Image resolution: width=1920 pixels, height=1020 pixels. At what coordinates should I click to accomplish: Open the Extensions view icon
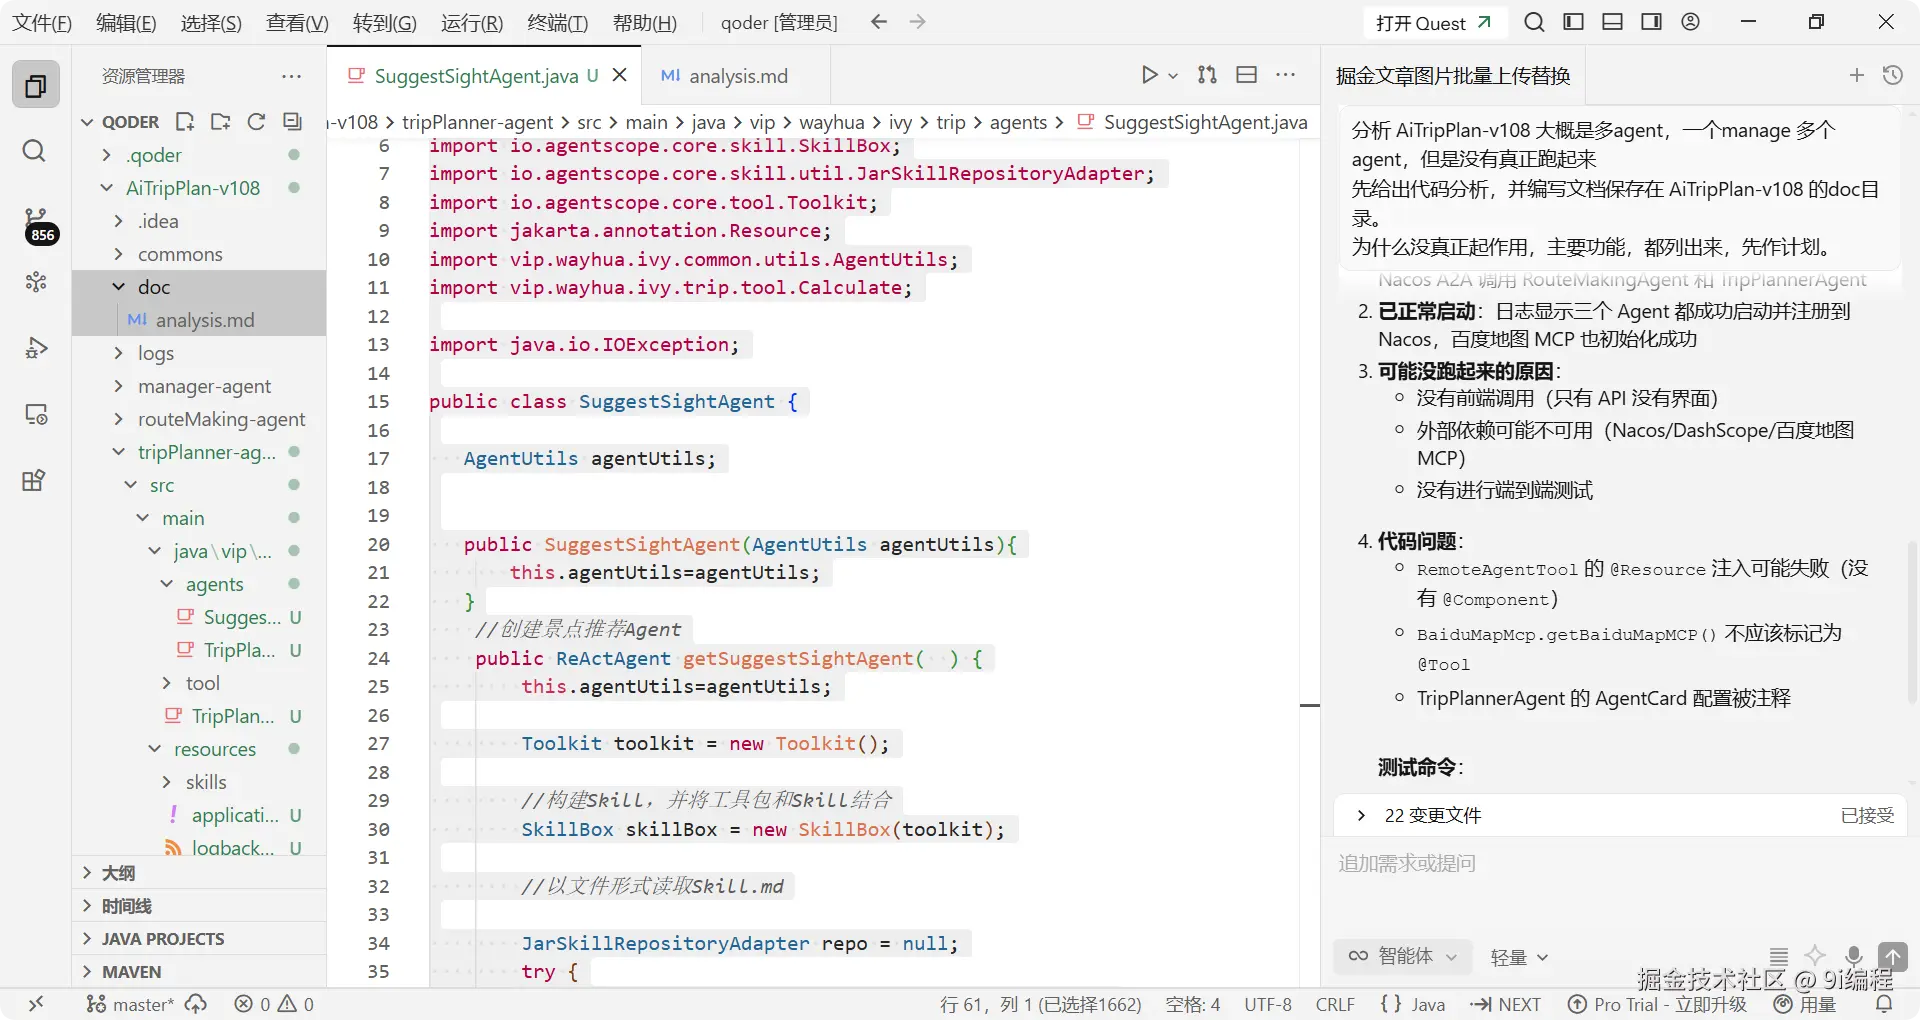tap(34, 480)
